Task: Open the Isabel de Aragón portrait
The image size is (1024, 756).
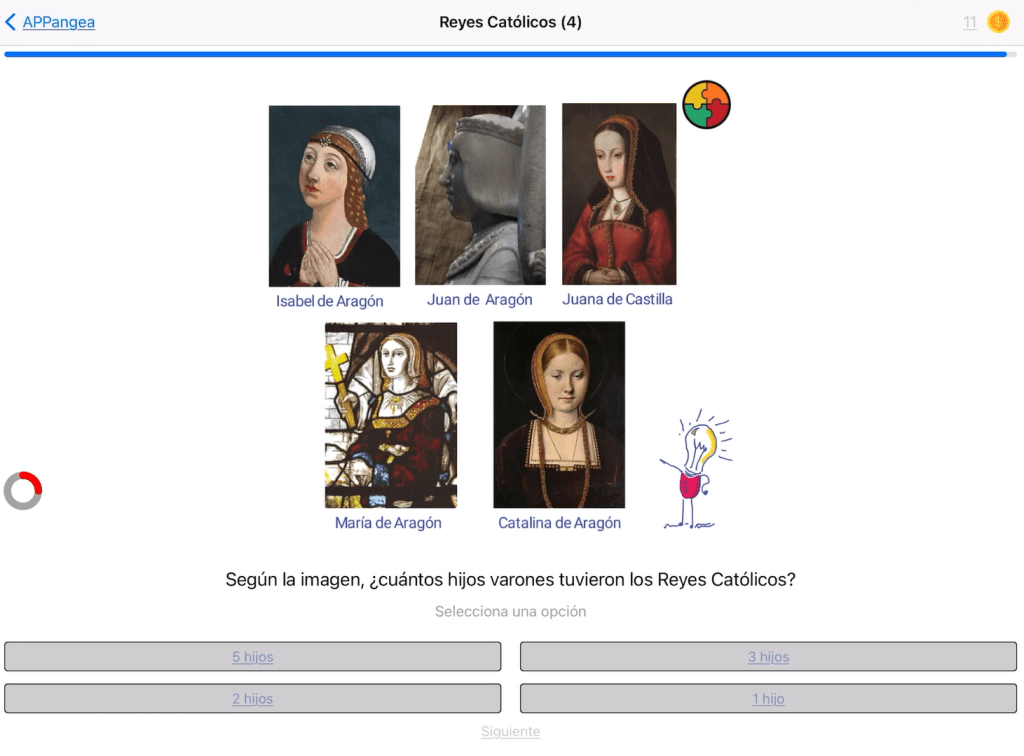Action: tap(334, 196)
